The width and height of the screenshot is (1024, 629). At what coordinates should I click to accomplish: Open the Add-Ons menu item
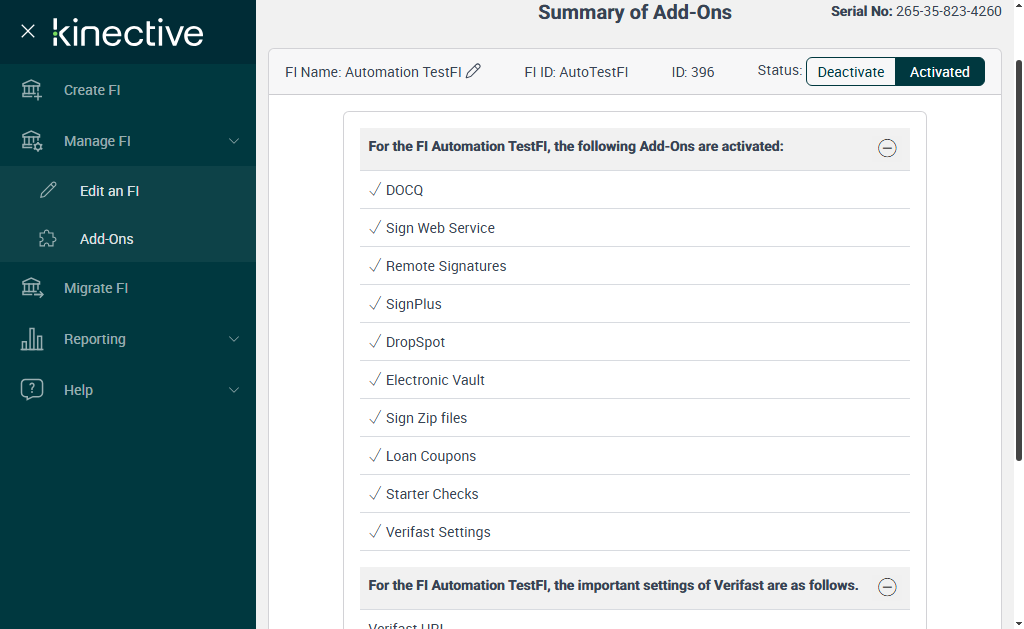pos(107,239)
